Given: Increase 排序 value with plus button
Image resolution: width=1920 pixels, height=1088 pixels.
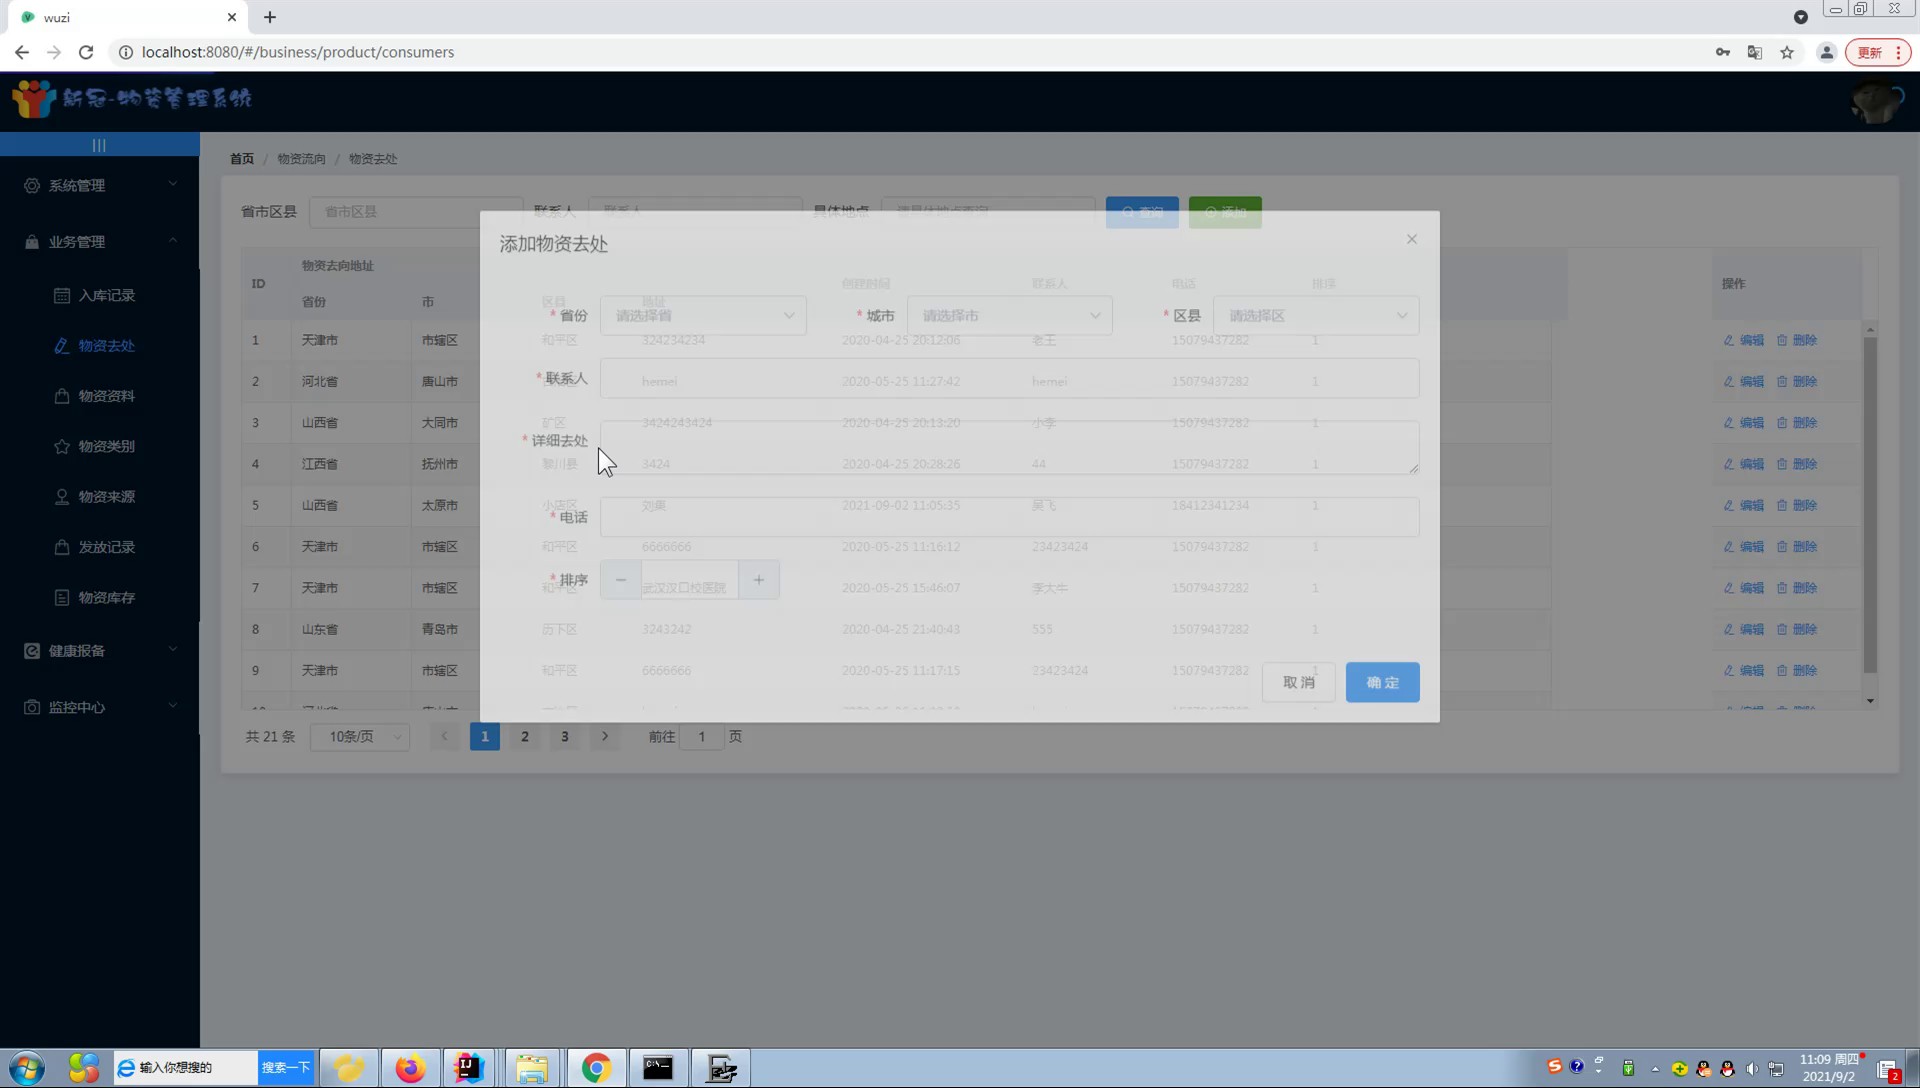Looking at the screenshot, I should tap(759, 580).
